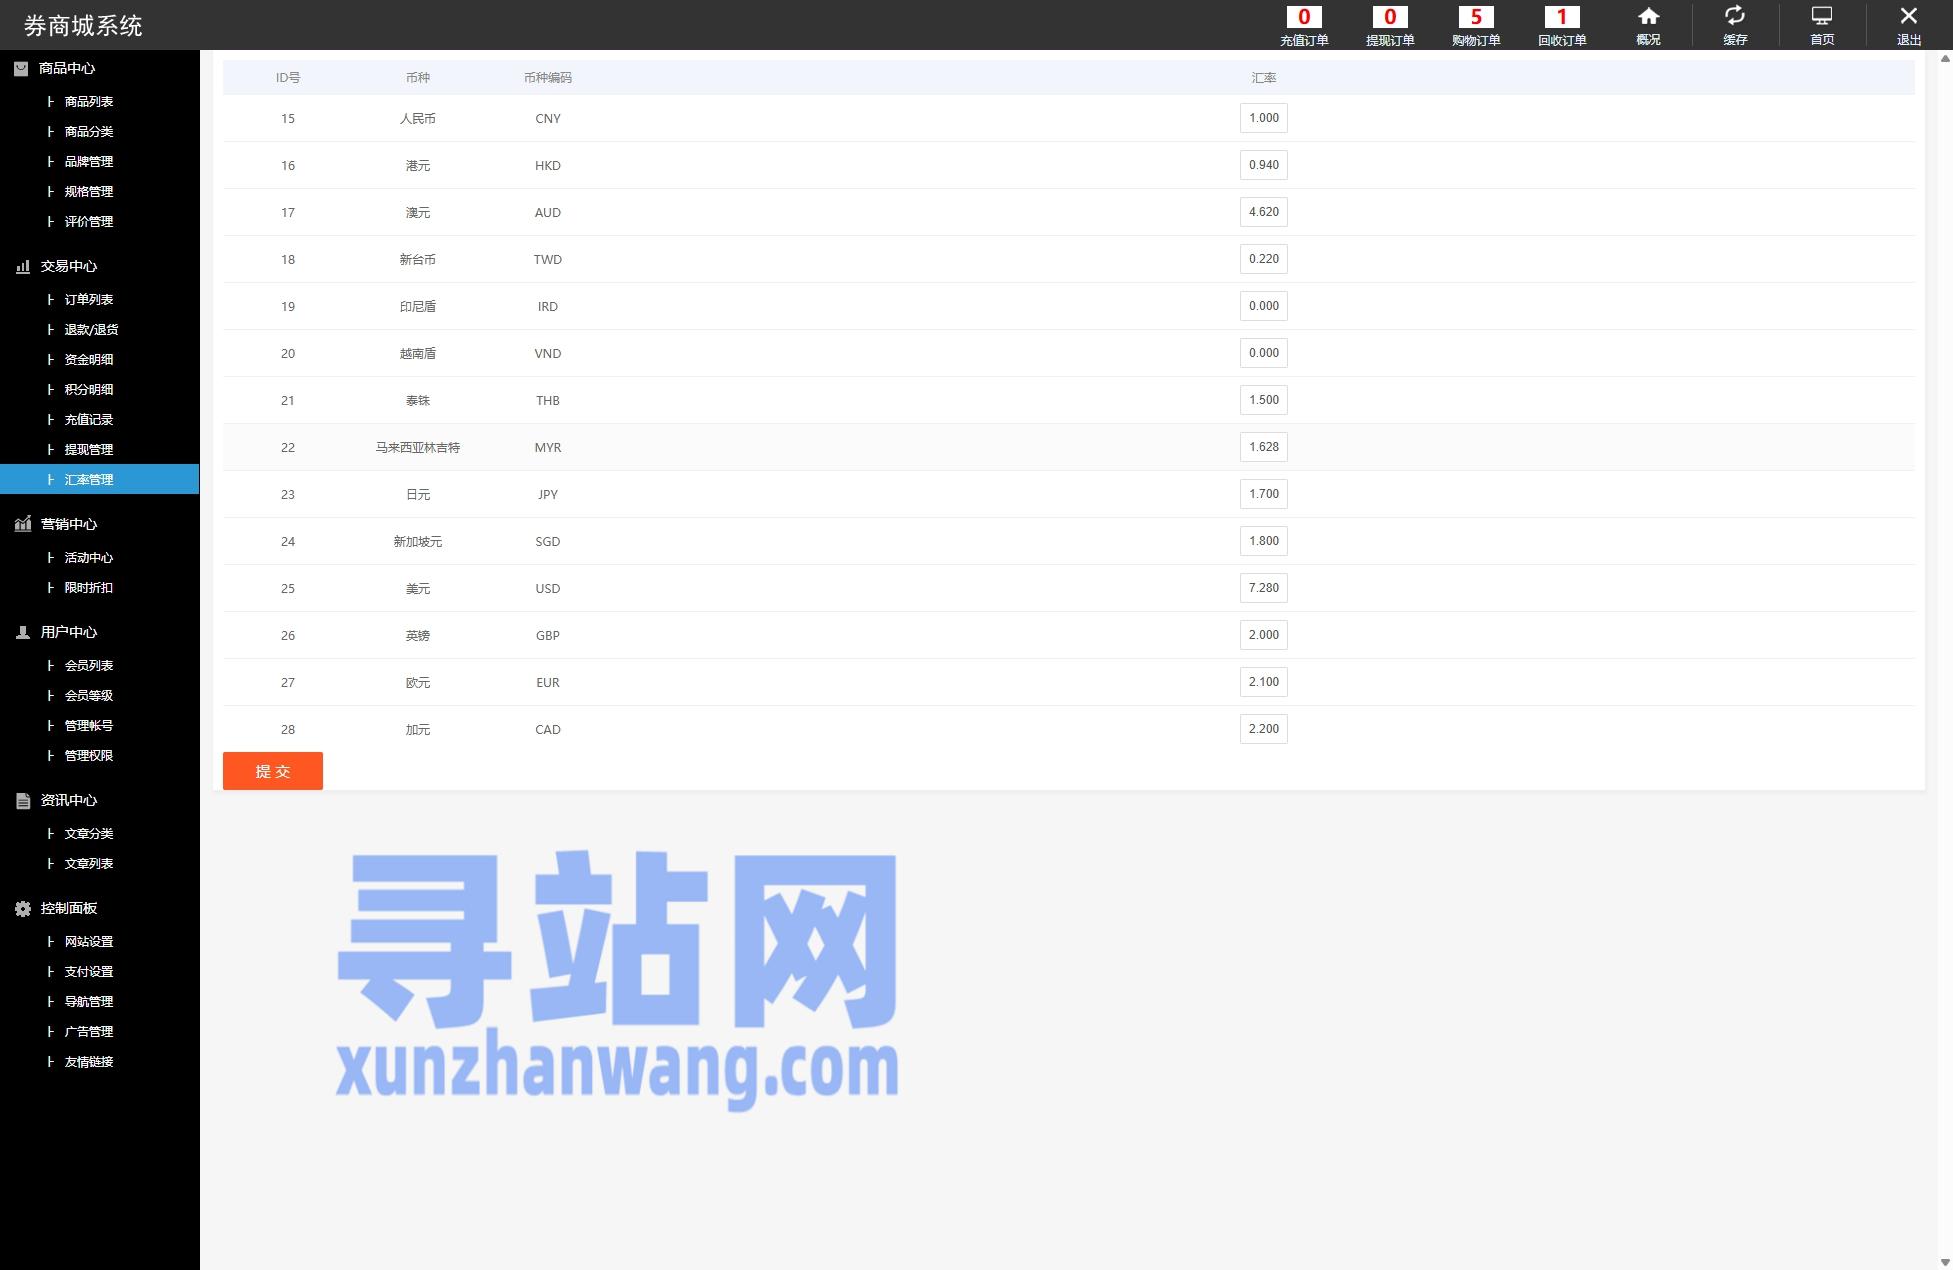This screenshot has width=1953, height=1270.
Task: Go to 充值记录 page
Action: tap(89, 420)
